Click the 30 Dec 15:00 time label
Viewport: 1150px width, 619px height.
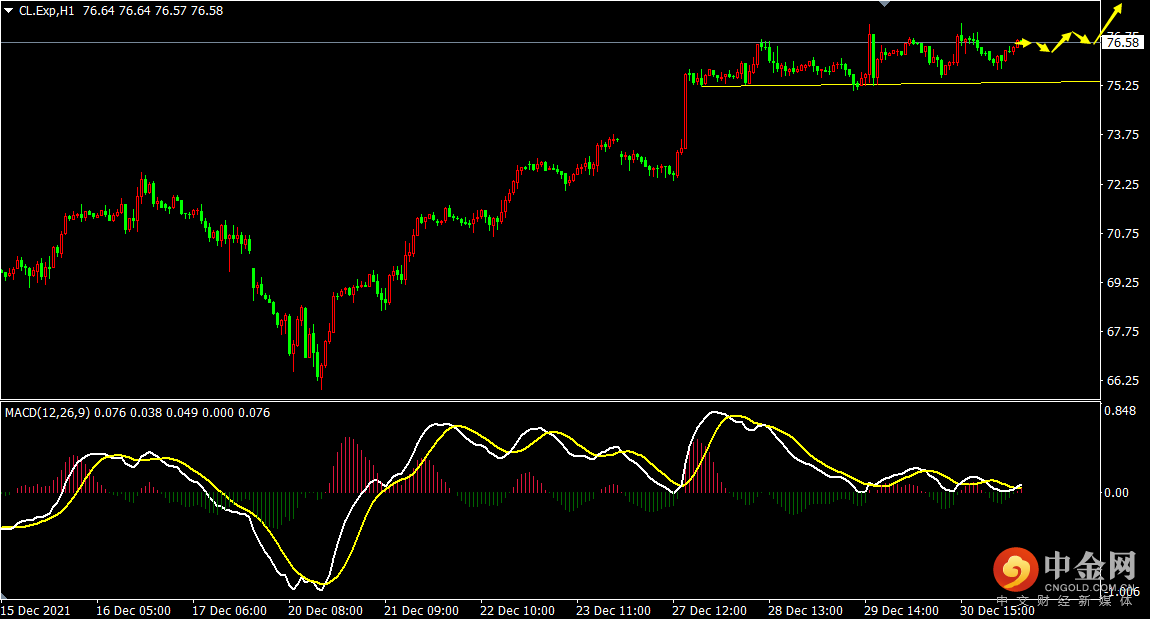(997, 611)
